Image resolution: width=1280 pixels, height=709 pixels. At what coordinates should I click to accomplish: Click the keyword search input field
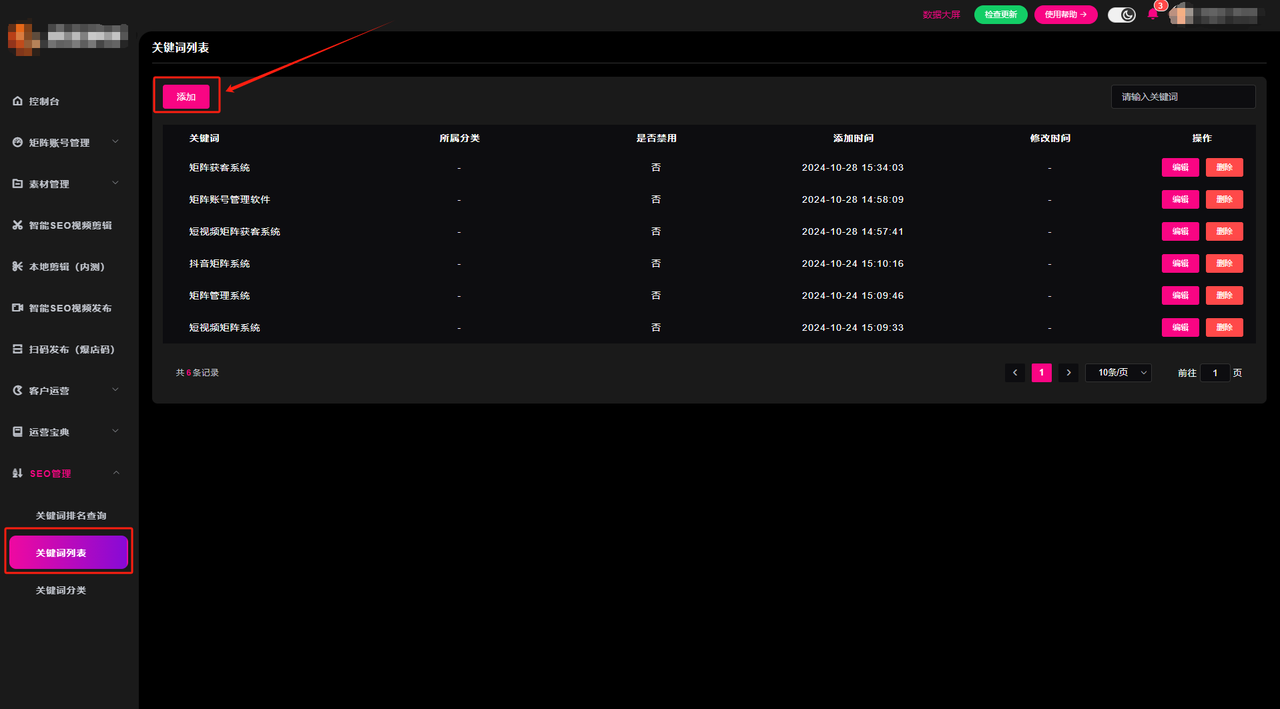point(1182,97)
